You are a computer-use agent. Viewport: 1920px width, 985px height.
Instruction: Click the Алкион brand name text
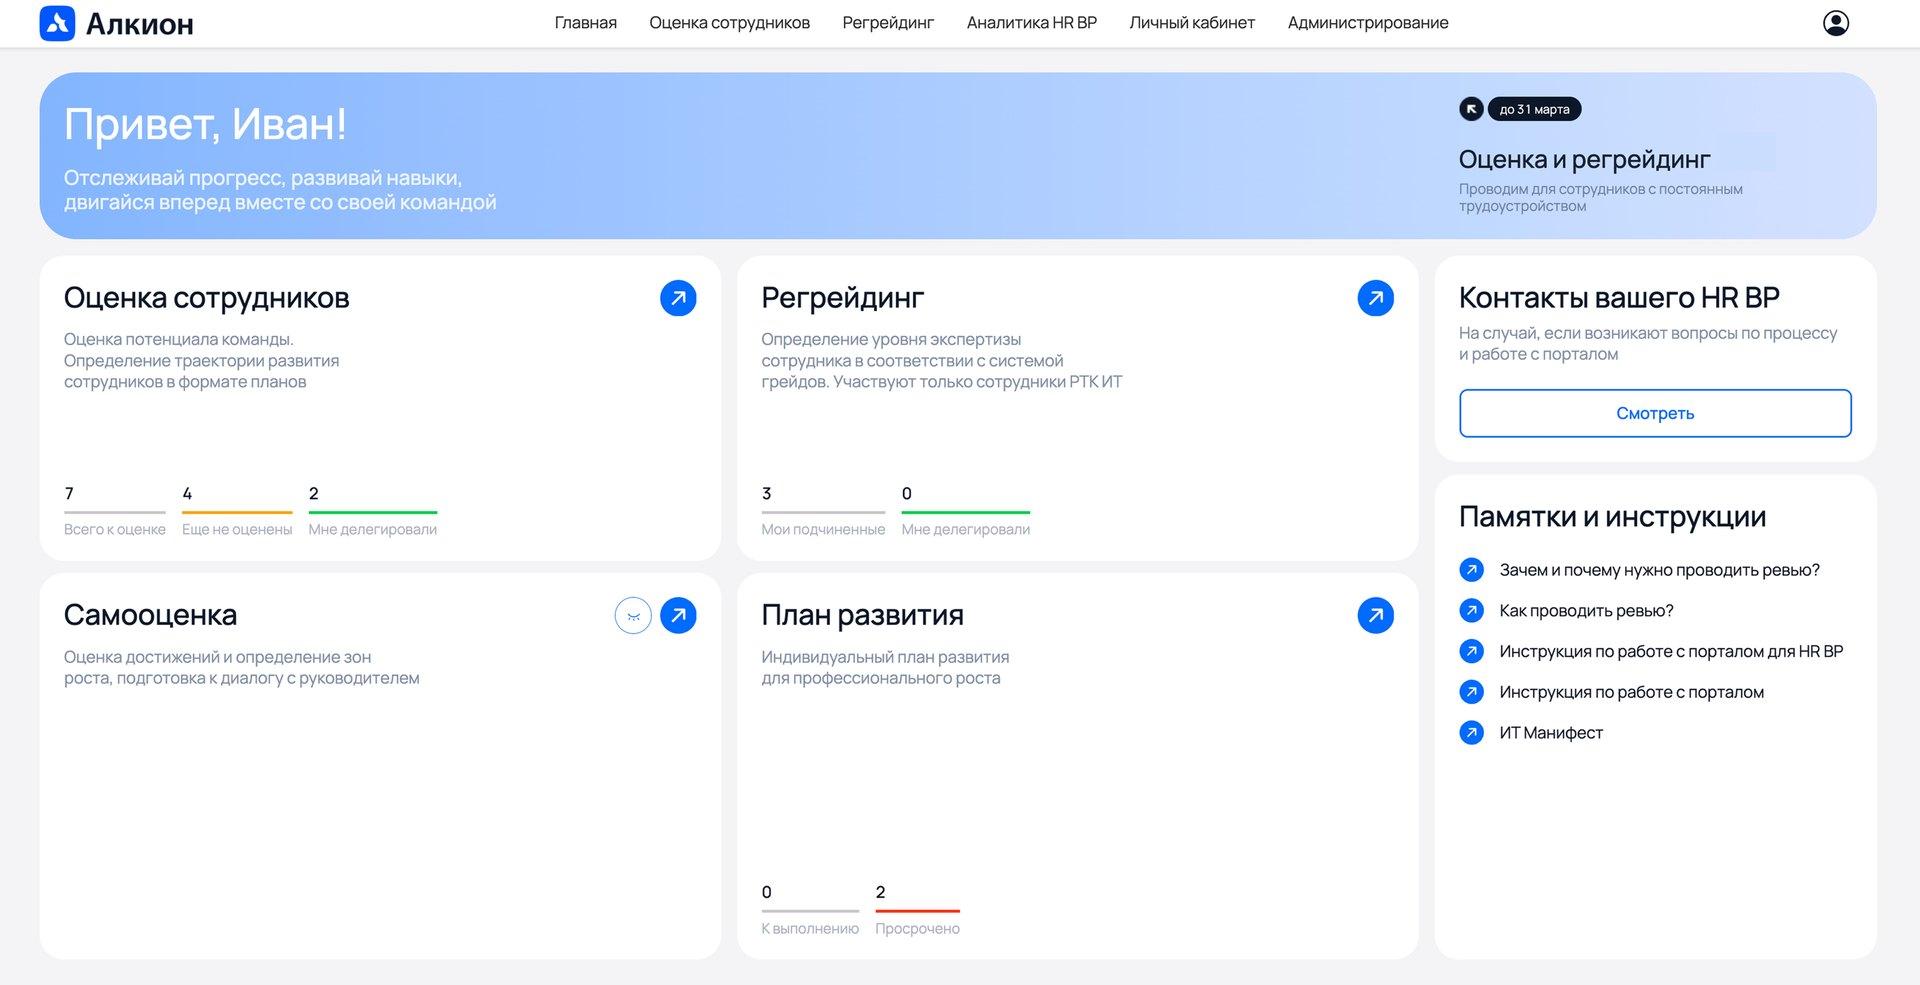(x=140, y=24)
